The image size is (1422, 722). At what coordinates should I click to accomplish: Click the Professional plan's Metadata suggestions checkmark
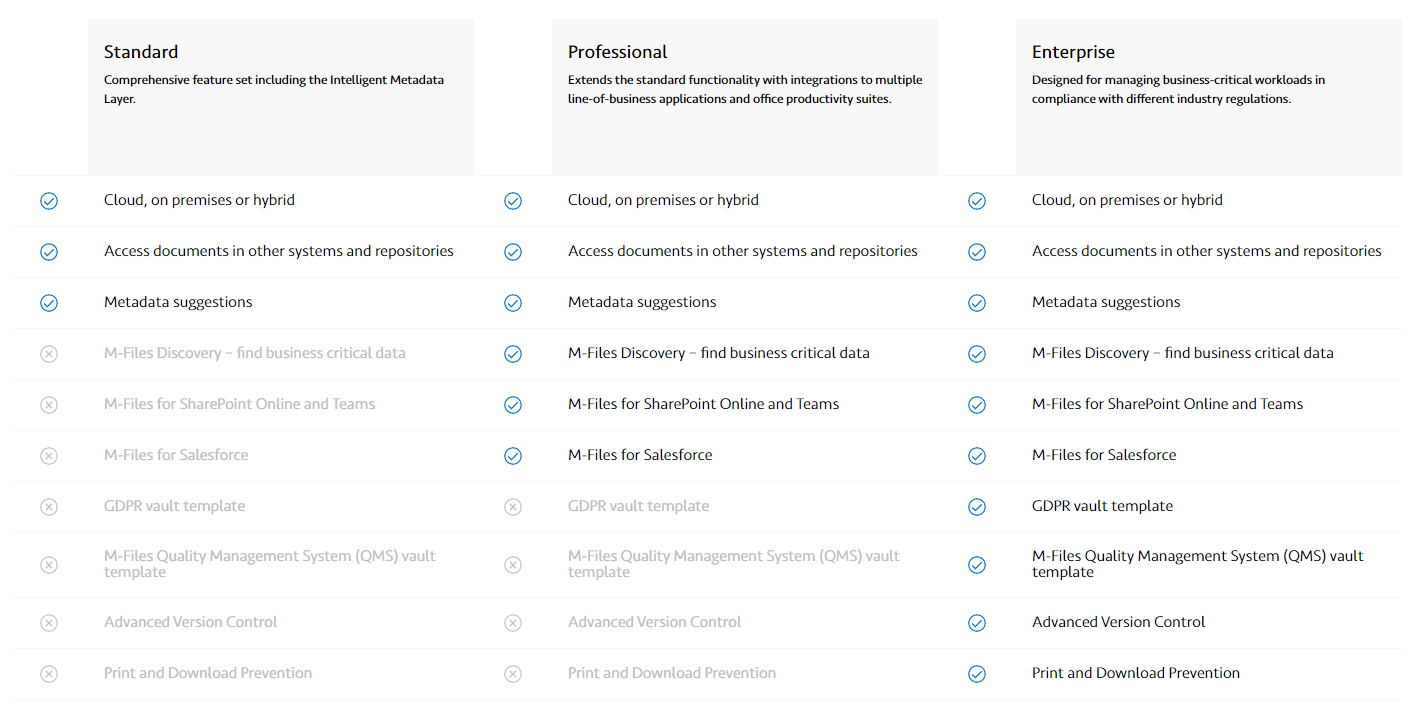pos(513,303)
